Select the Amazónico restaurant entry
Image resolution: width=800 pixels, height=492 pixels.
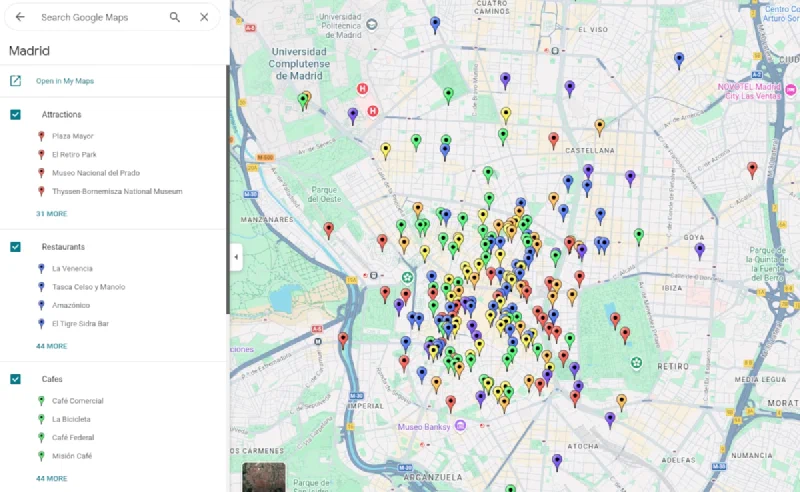(71, 305)
